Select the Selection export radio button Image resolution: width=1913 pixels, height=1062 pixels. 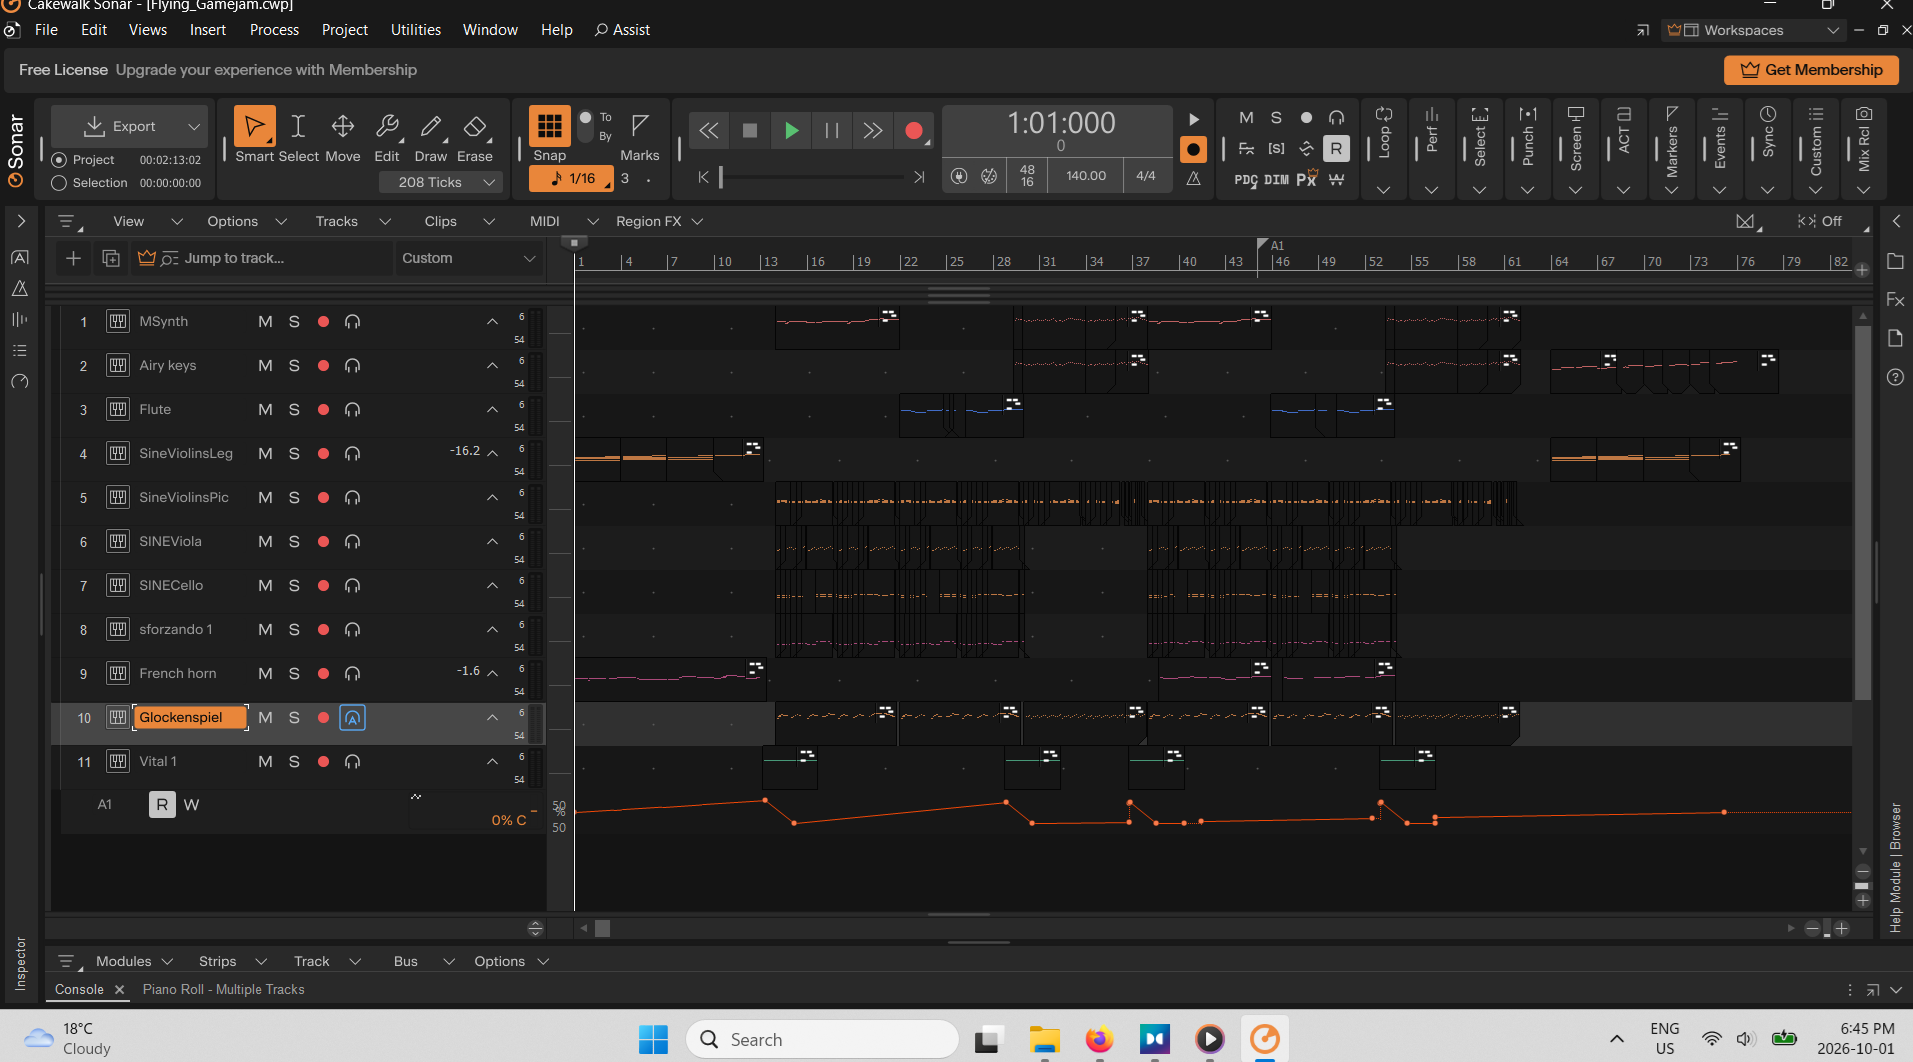click(59, 183)
